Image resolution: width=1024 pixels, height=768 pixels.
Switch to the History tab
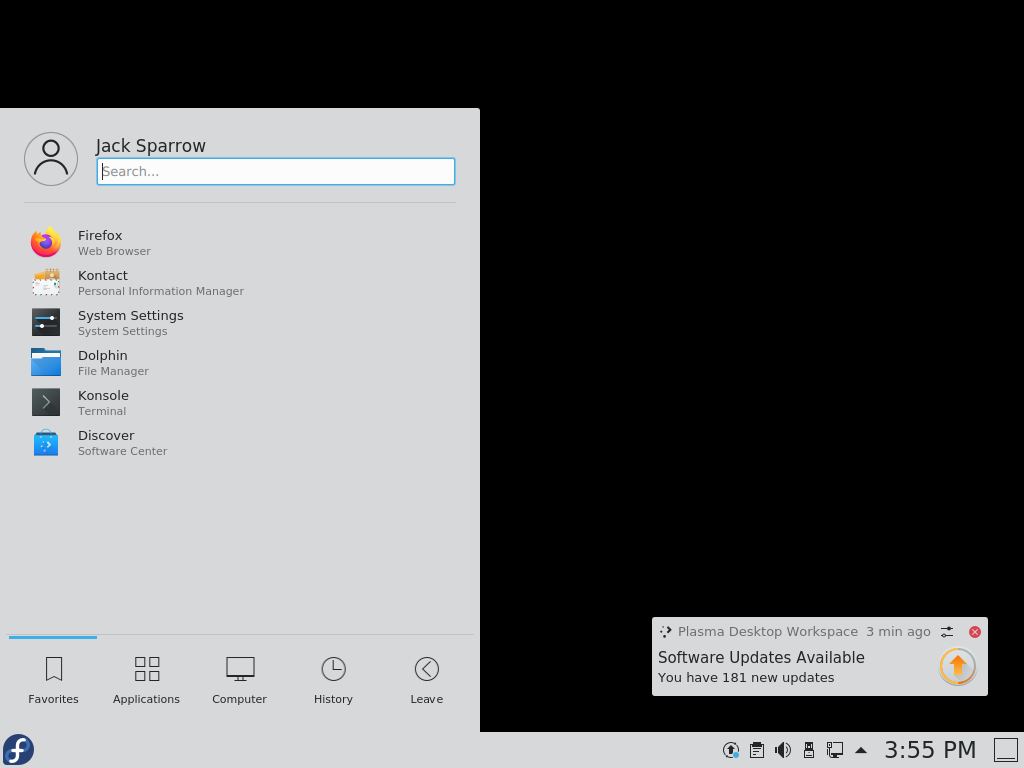pos(333,680)
